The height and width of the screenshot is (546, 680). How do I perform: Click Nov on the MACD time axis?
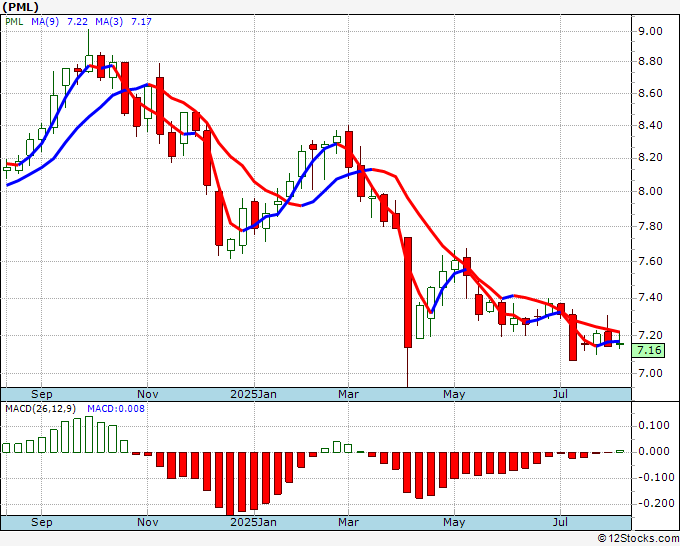[x=147, y=522]
